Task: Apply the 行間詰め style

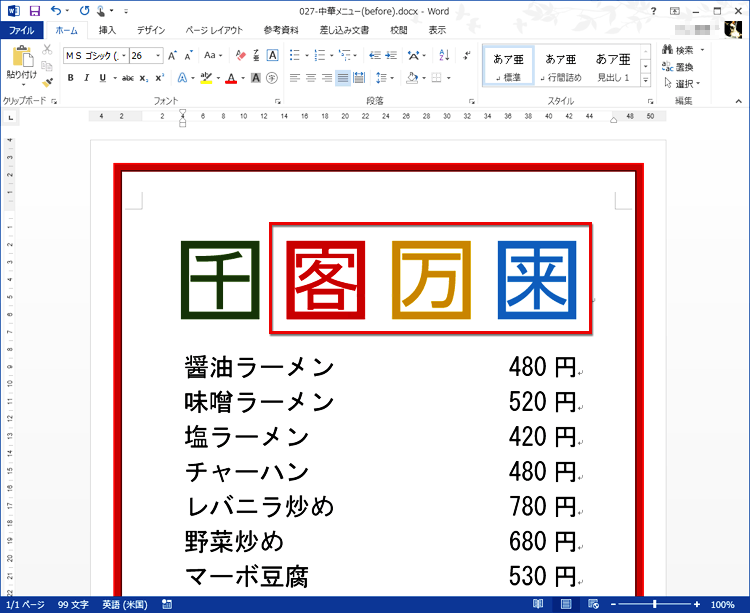Action: click(x=561, y=66)
